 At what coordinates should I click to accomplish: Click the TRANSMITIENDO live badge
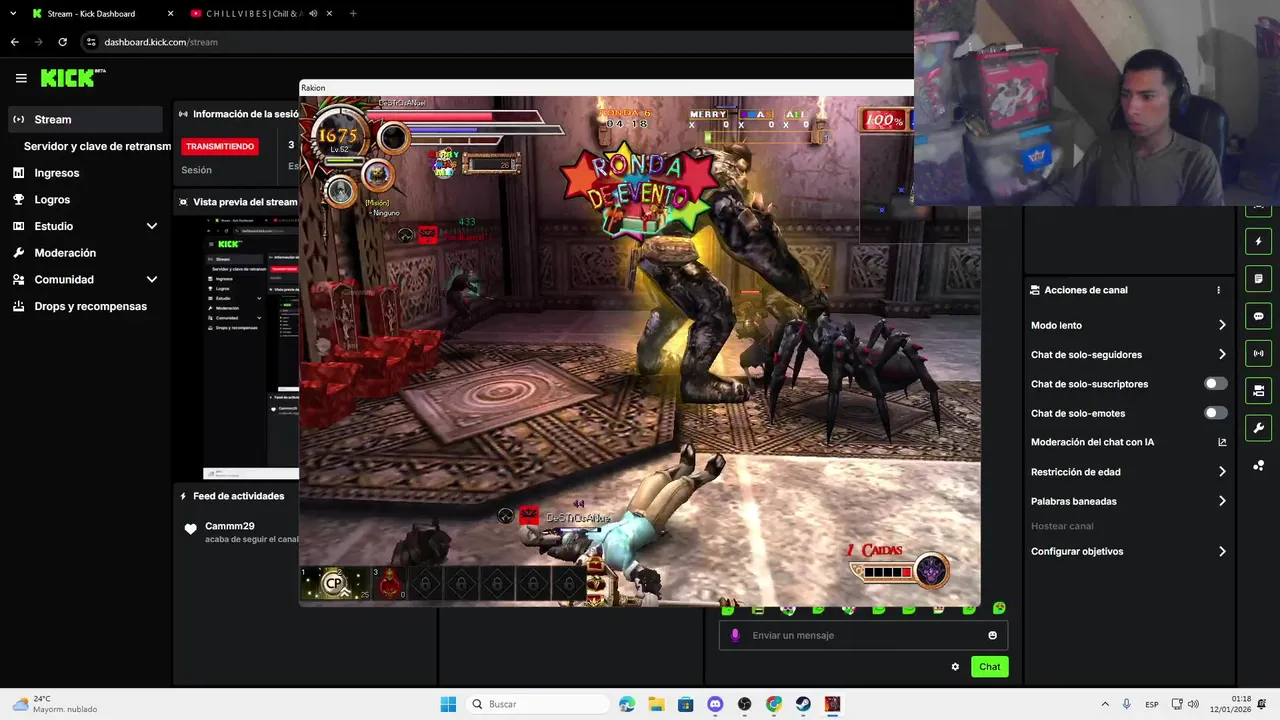click(220, 146)
